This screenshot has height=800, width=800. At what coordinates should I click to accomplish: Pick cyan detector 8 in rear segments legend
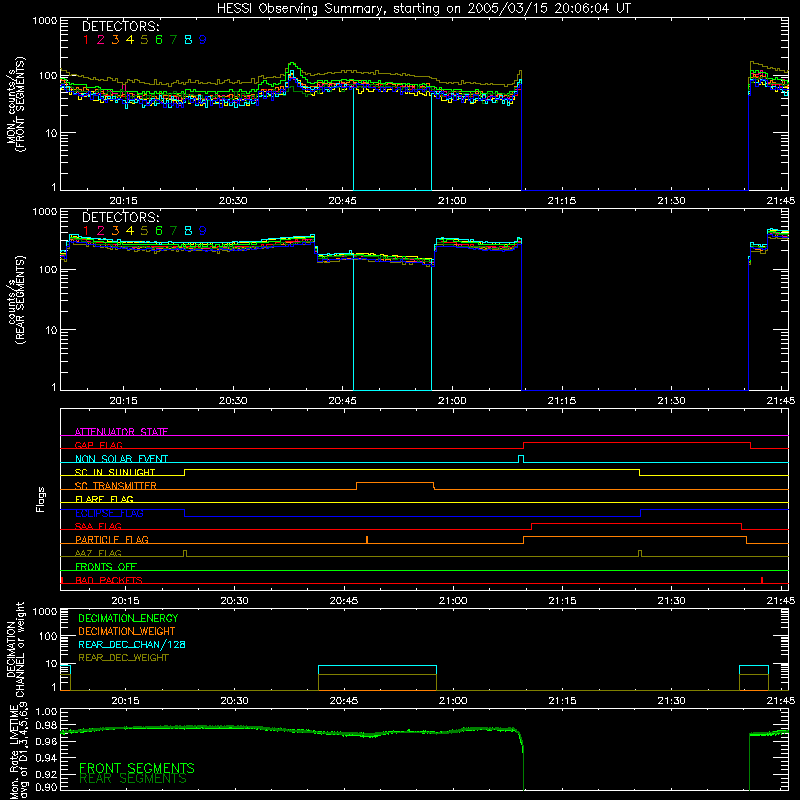point(188,231)
